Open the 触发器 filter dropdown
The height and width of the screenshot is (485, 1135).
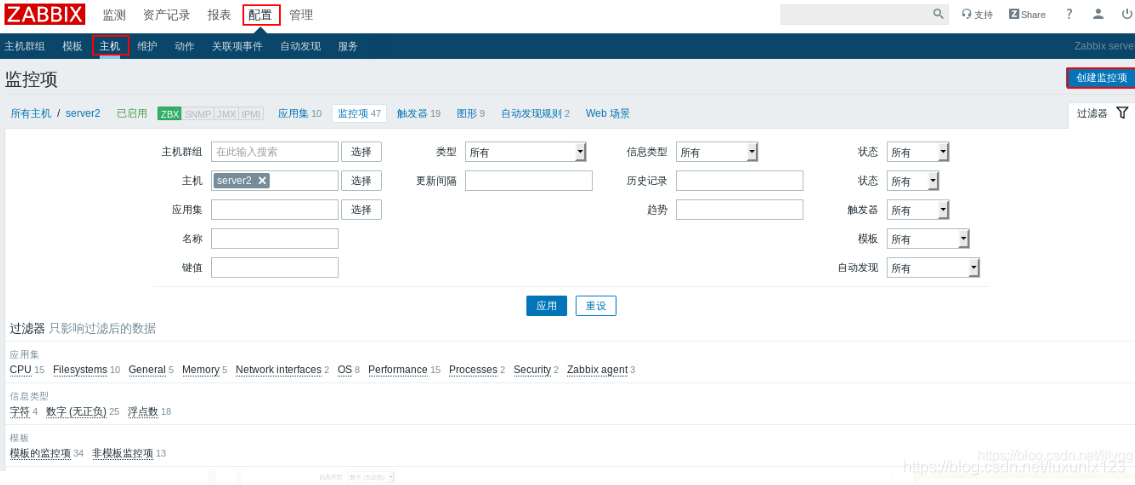pyautogui.click(x=918, y=210)
